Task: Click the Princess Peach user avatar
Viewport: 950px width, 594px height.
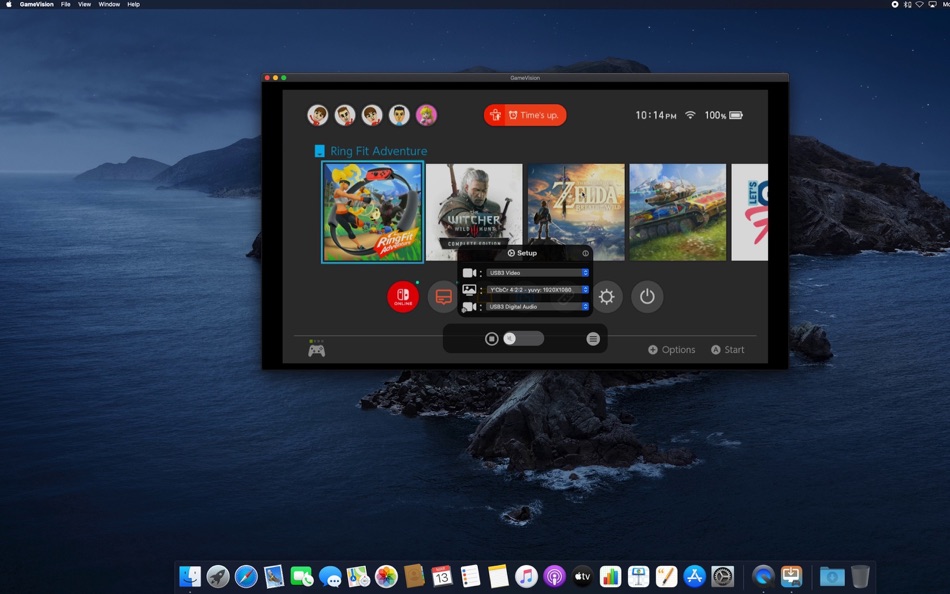Action: [427, 115]
